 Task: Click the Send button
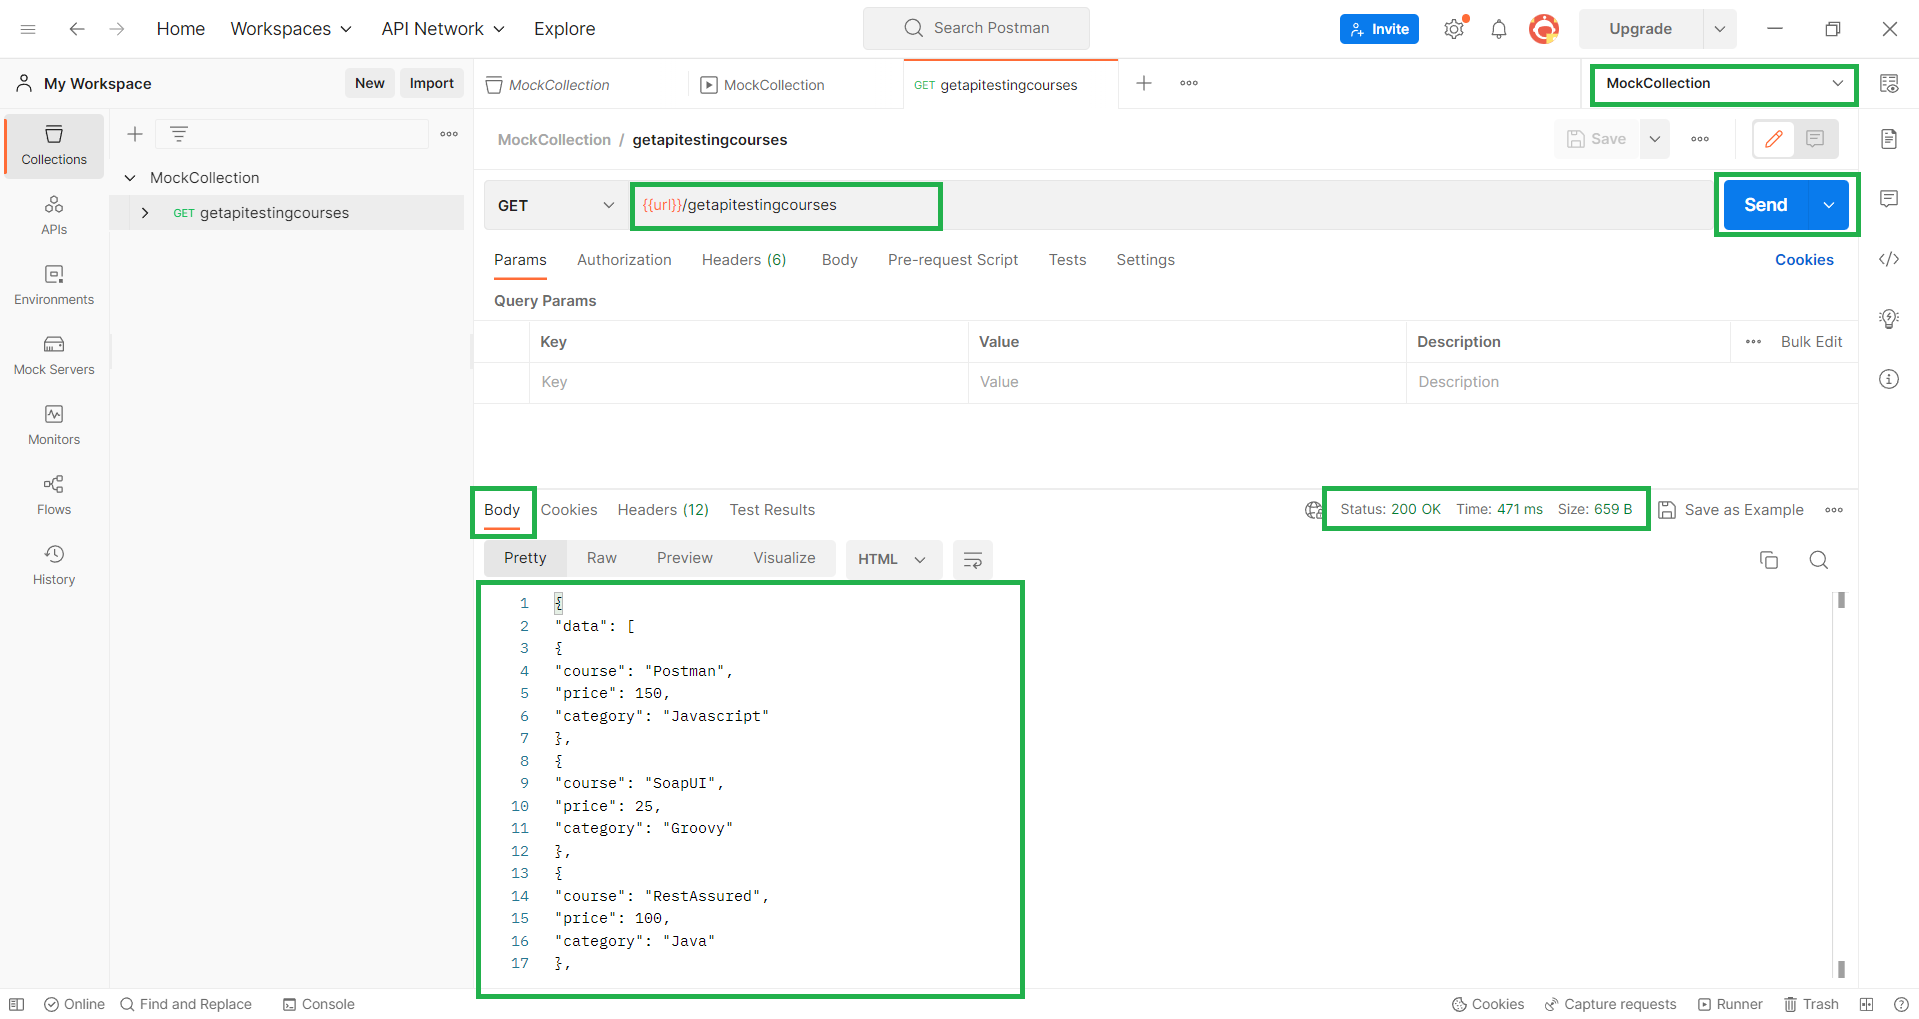tap(1765, 205)
